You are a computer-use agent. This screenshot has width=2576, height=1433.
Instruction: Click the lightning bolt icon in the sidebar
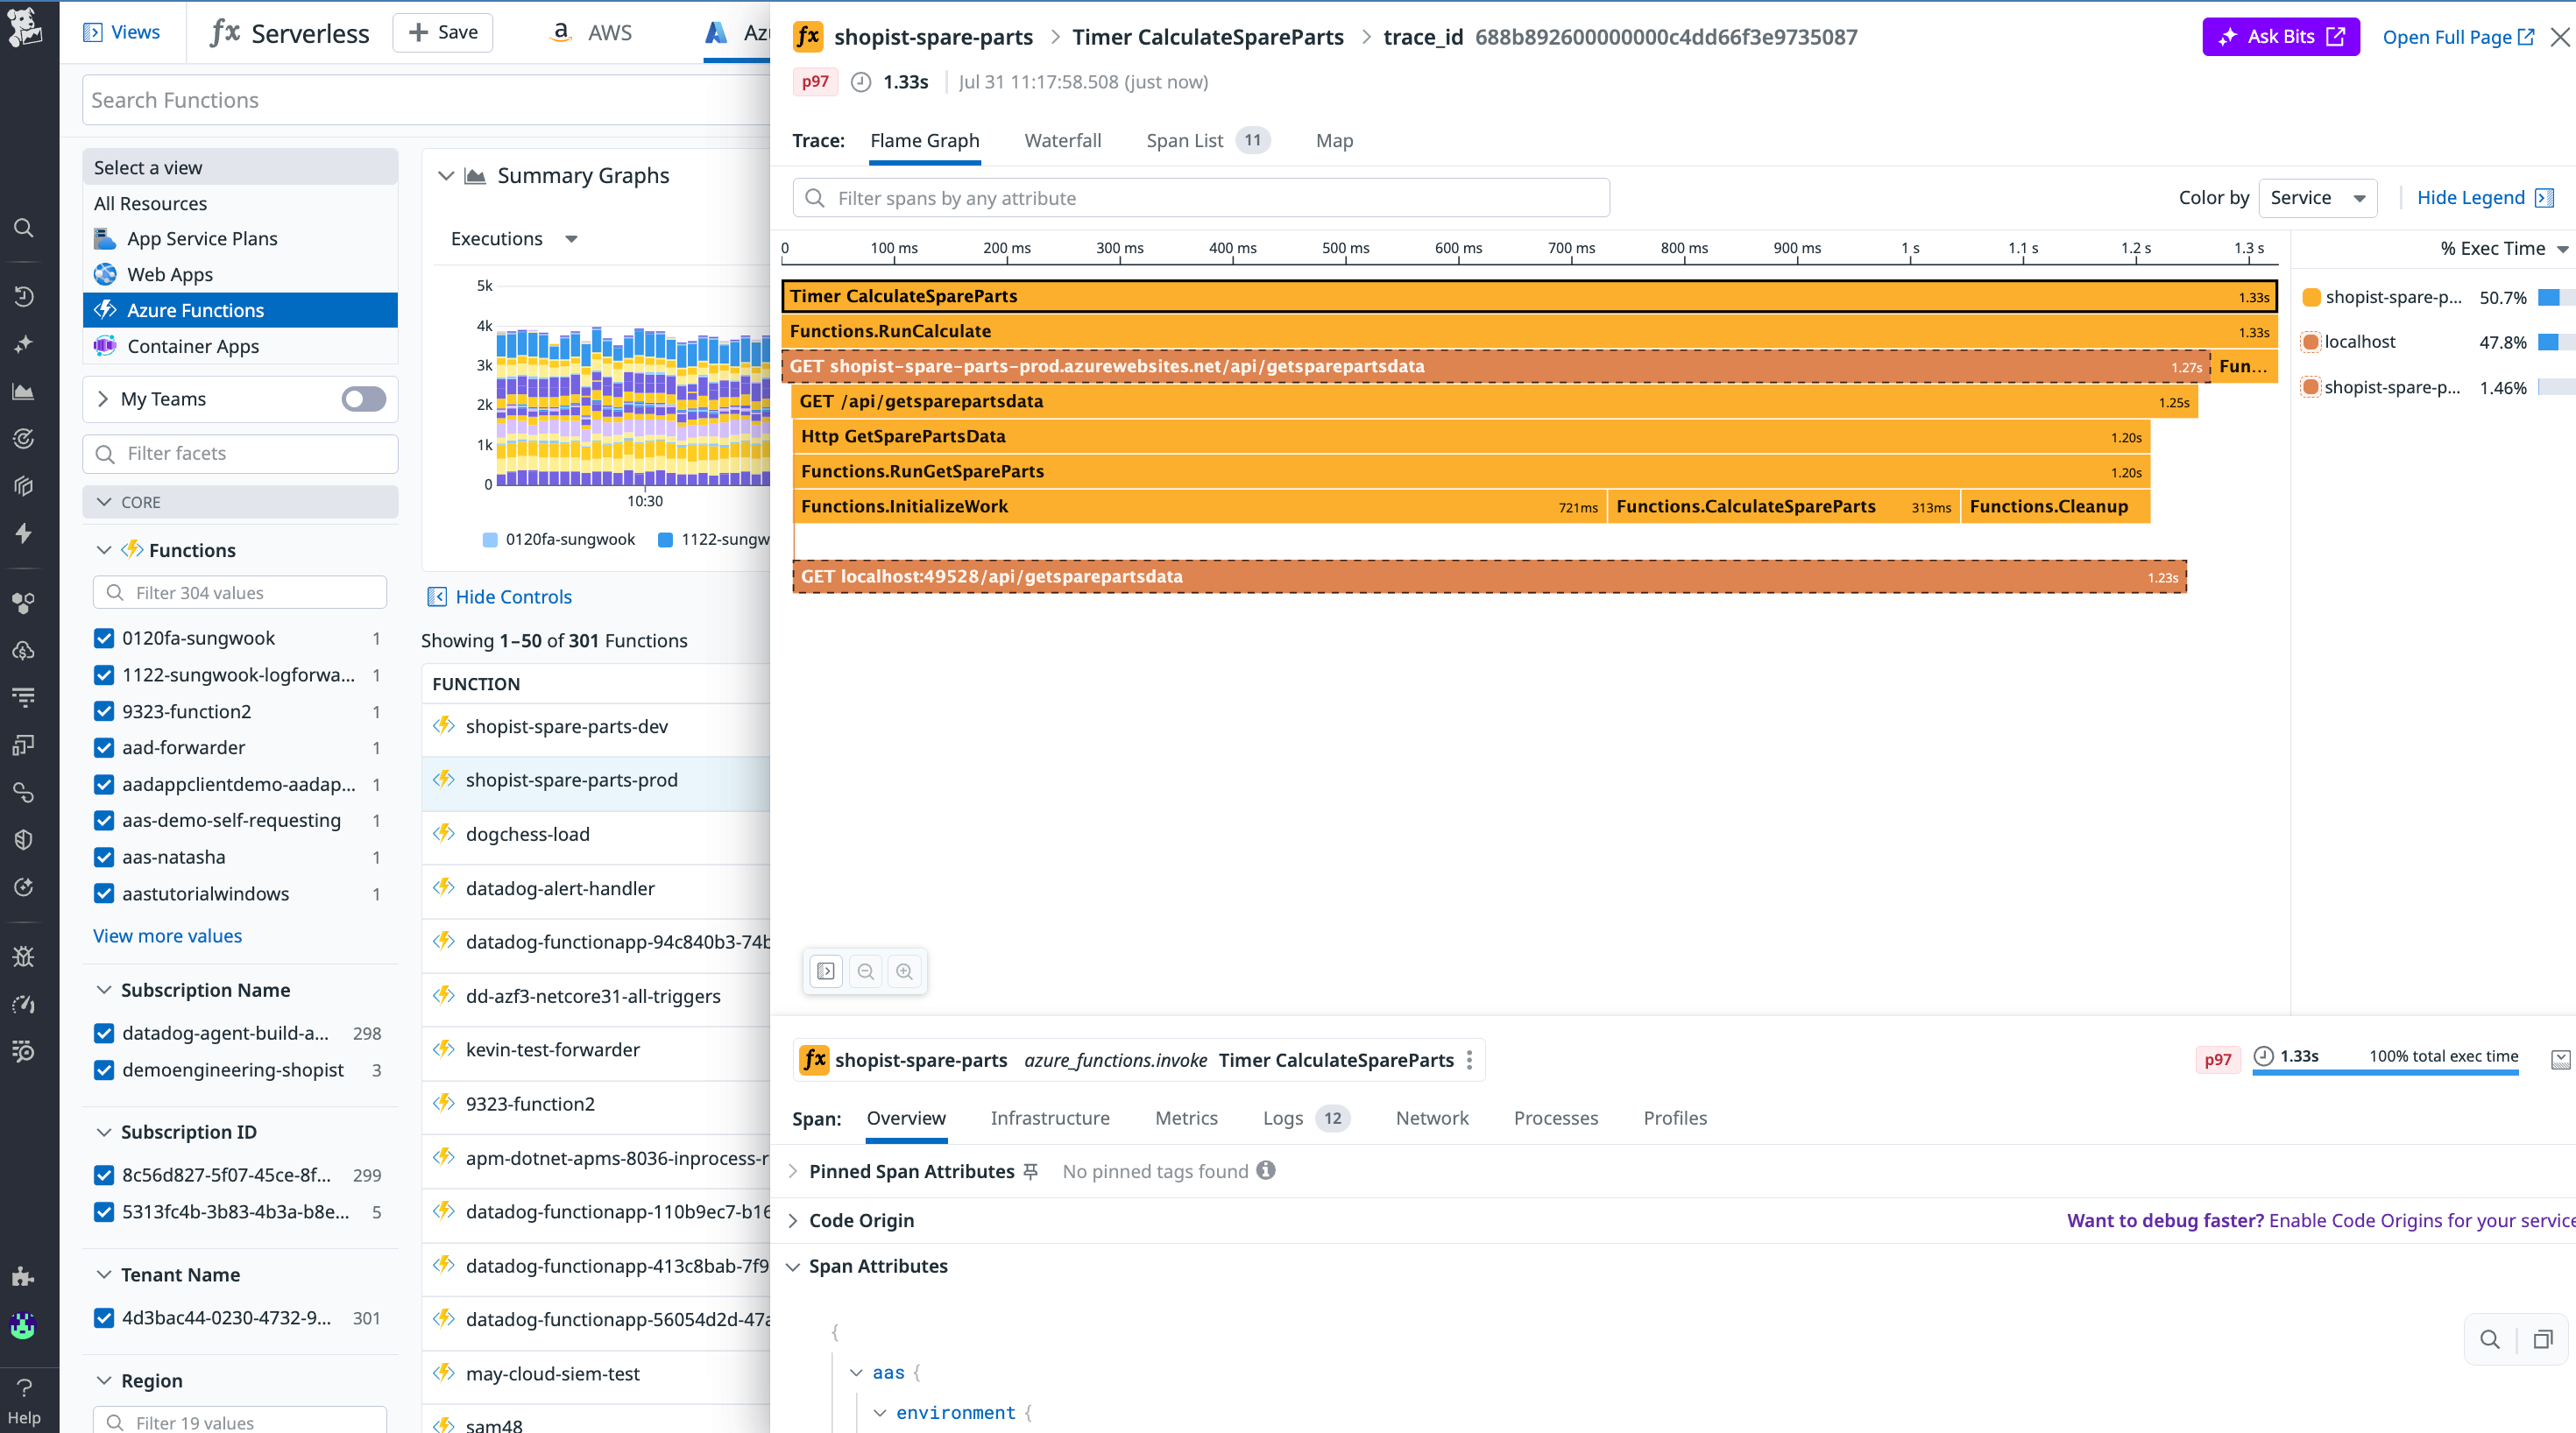[x=24, y=533]
